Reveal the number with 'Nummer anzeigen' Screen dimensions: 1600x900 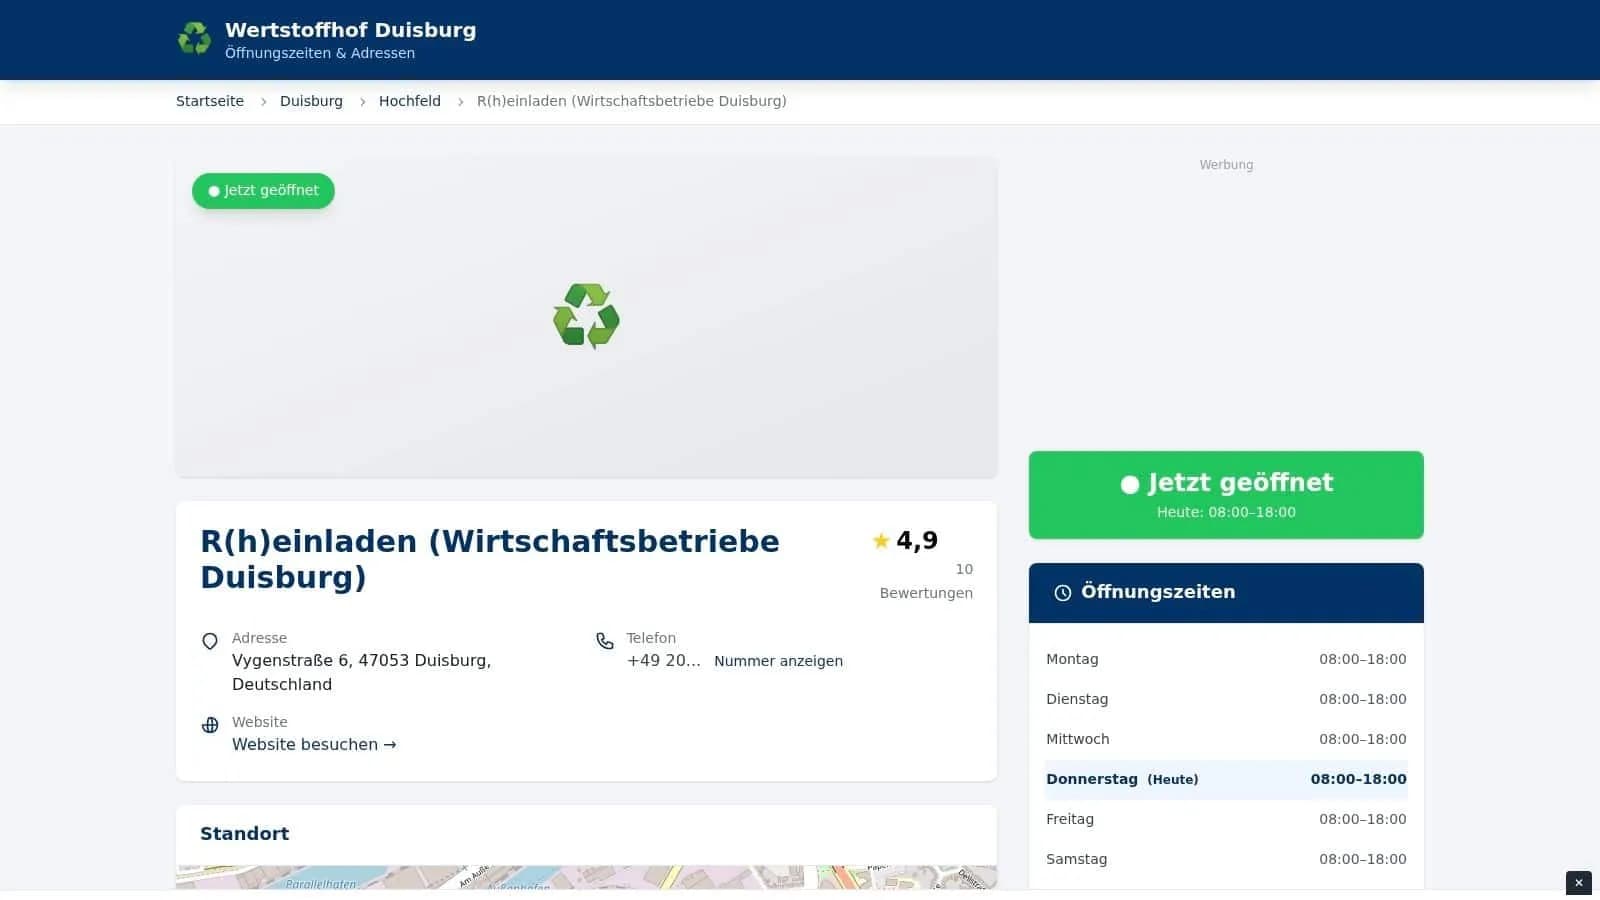[x=778, y=661]
